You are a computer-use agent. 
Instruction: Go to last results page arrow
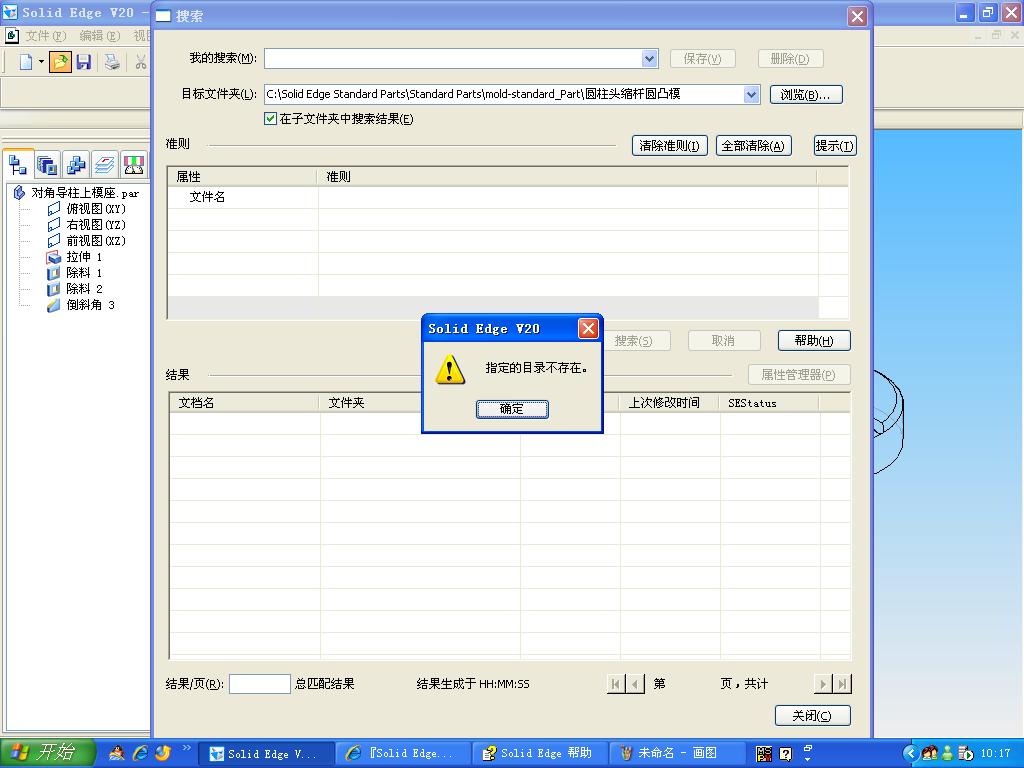click(842, 684)
